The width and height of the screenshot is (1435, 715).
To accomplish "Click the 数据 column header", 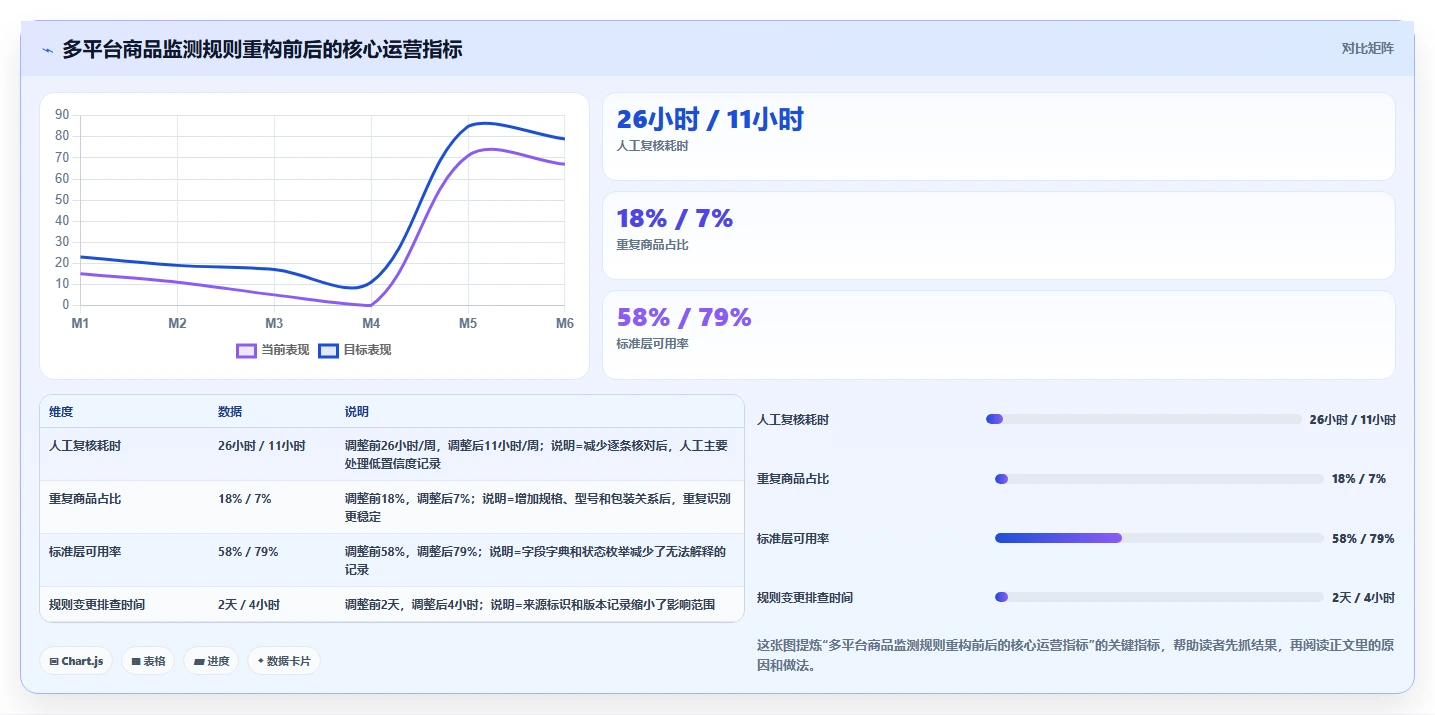I will [x=230, y=412].
